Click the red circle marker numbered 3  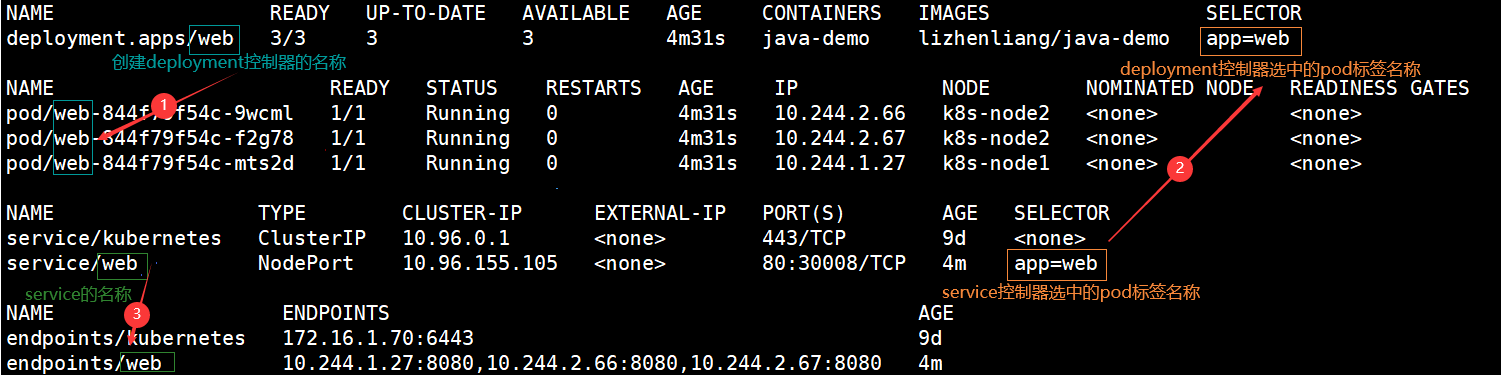141,314
